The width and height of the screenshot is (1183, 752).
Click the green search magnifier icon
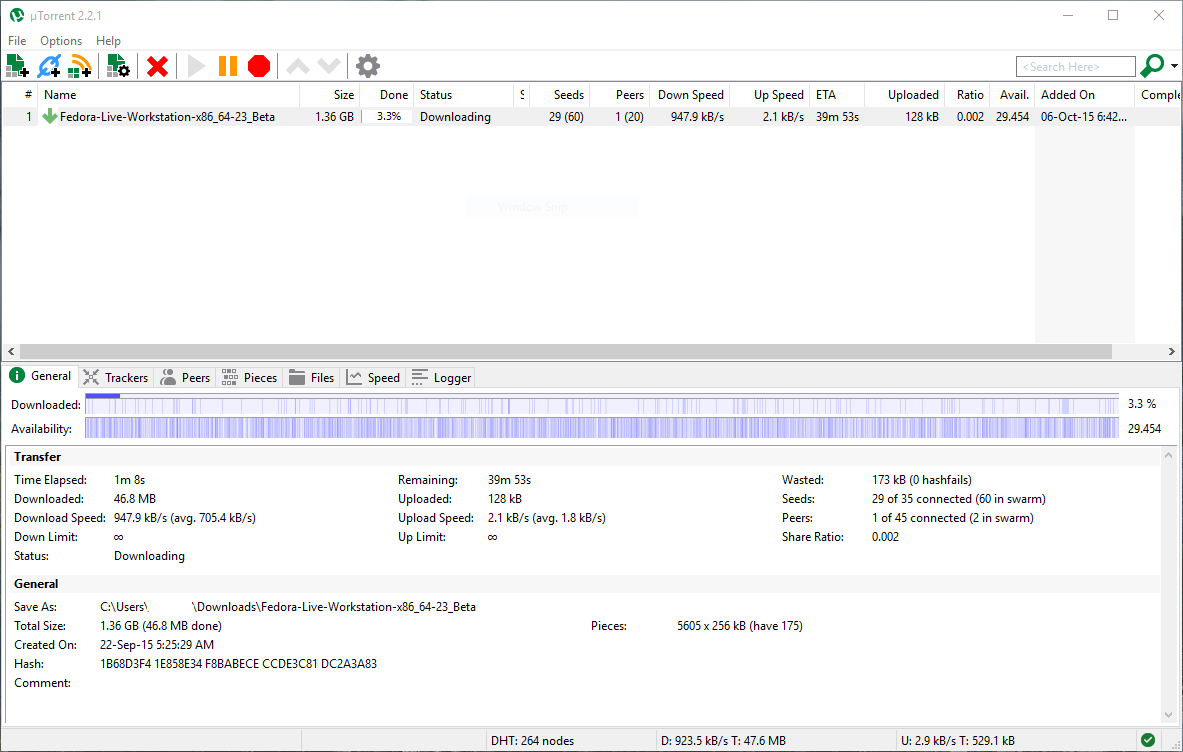click(x=1152, y=66)
